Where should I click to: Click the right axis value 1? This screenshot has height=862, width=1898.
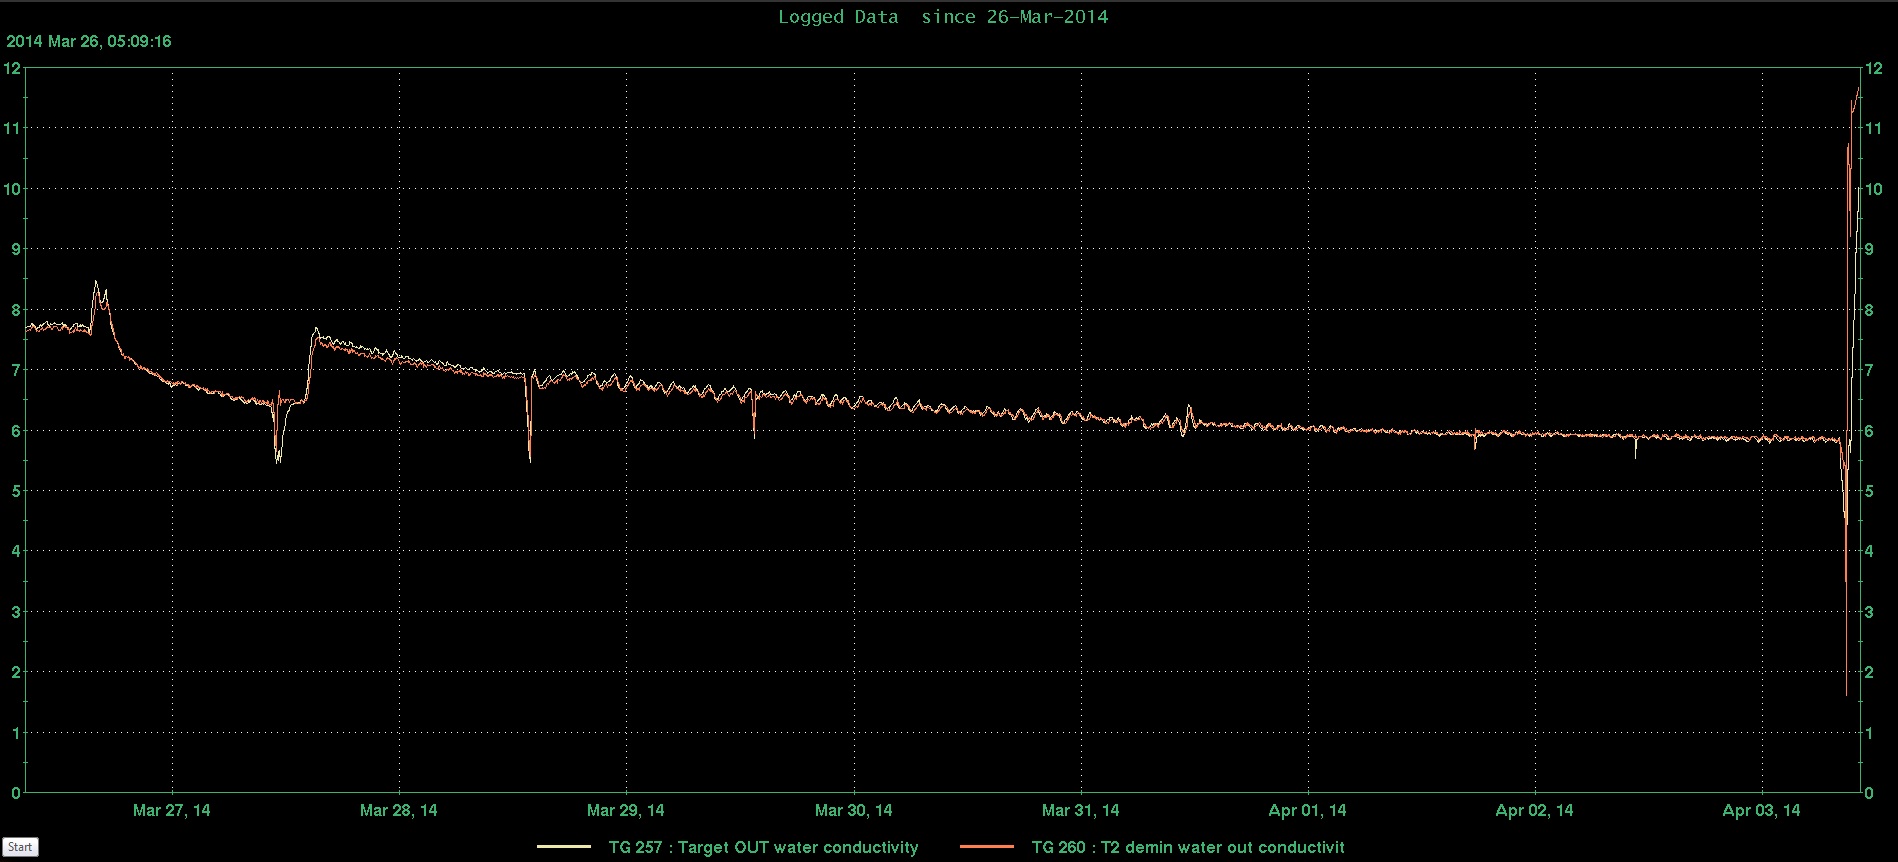click(x=1870, y=733)
